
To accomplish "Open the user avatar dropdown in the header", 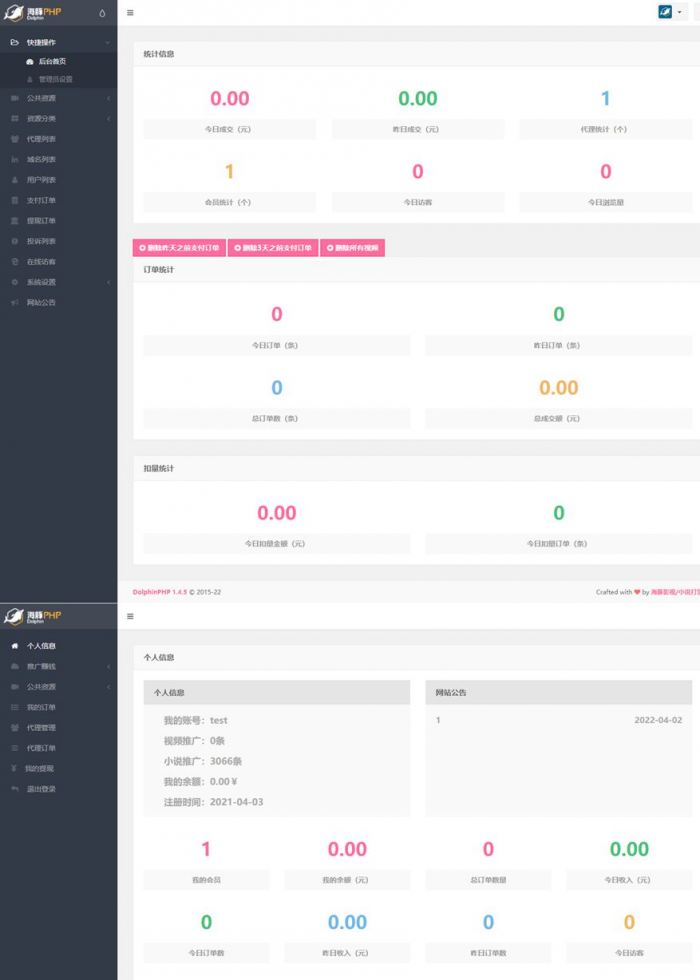I will tap(671, 12).
